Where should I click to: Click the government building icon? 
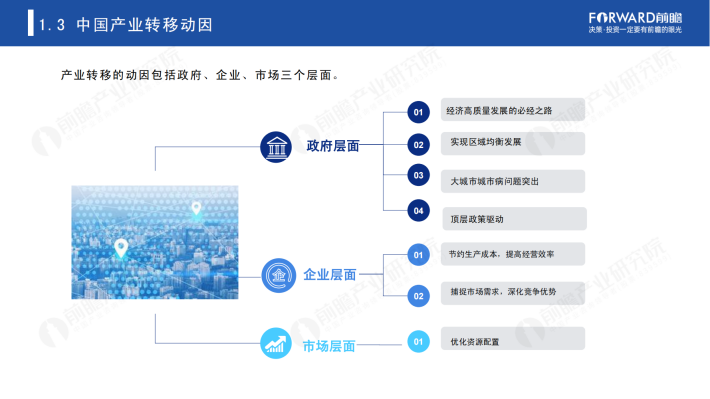click(276, 147)
